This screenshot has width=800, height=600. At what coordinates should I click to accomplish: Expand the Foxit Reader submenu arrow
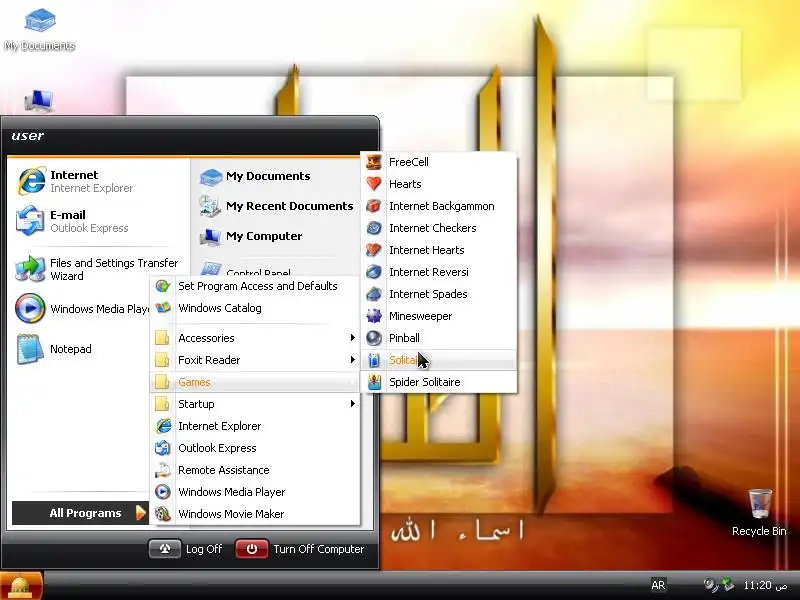pos(353,360)
